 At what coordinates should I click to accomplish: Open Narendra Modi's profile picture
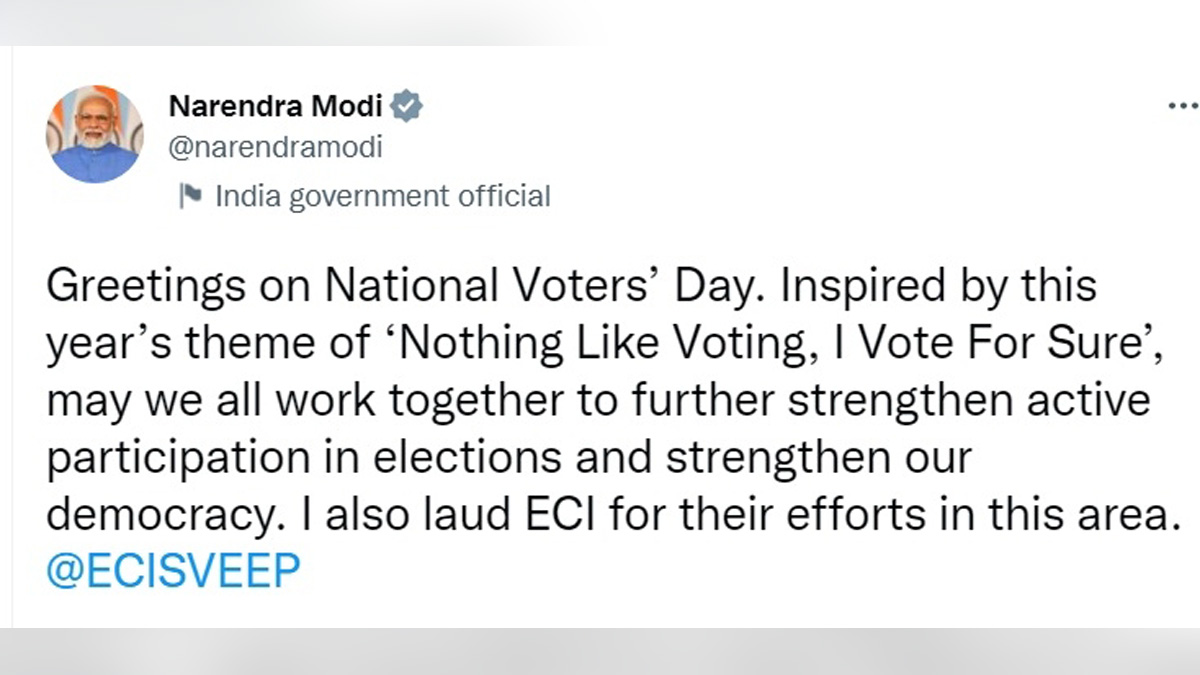95,134
